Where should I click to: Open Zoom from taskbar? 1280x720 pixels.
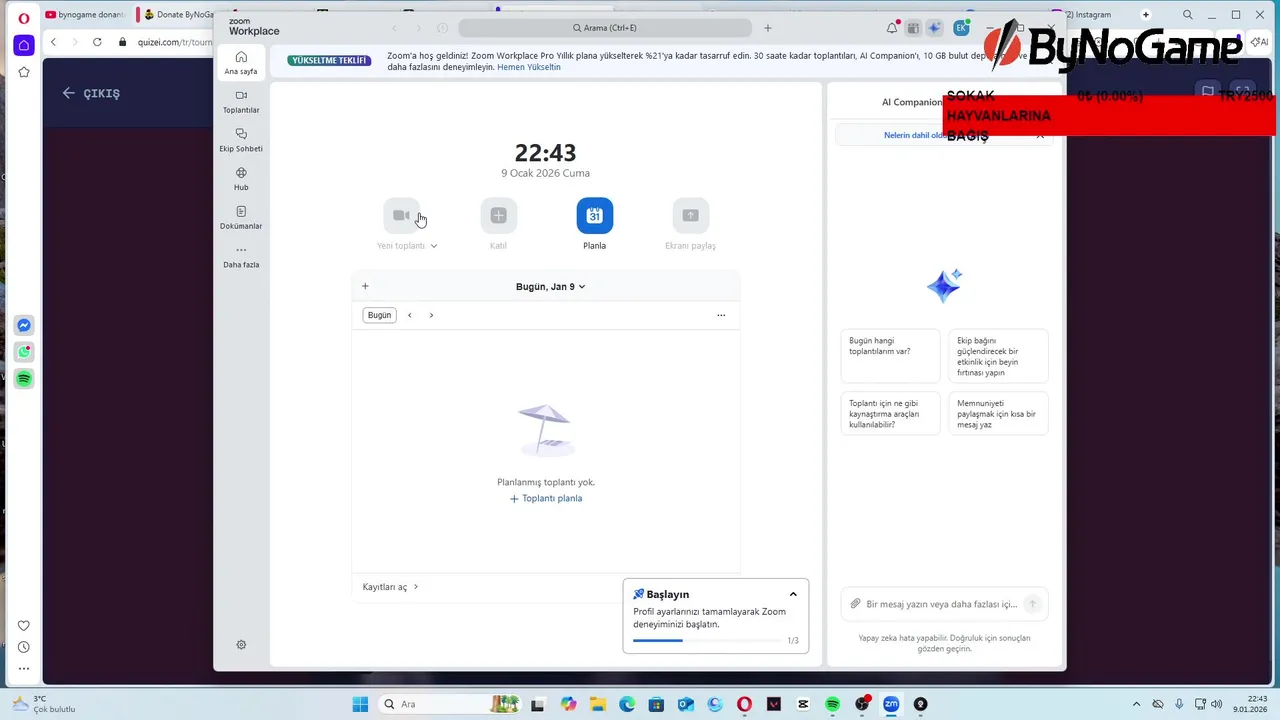point(891,704)
